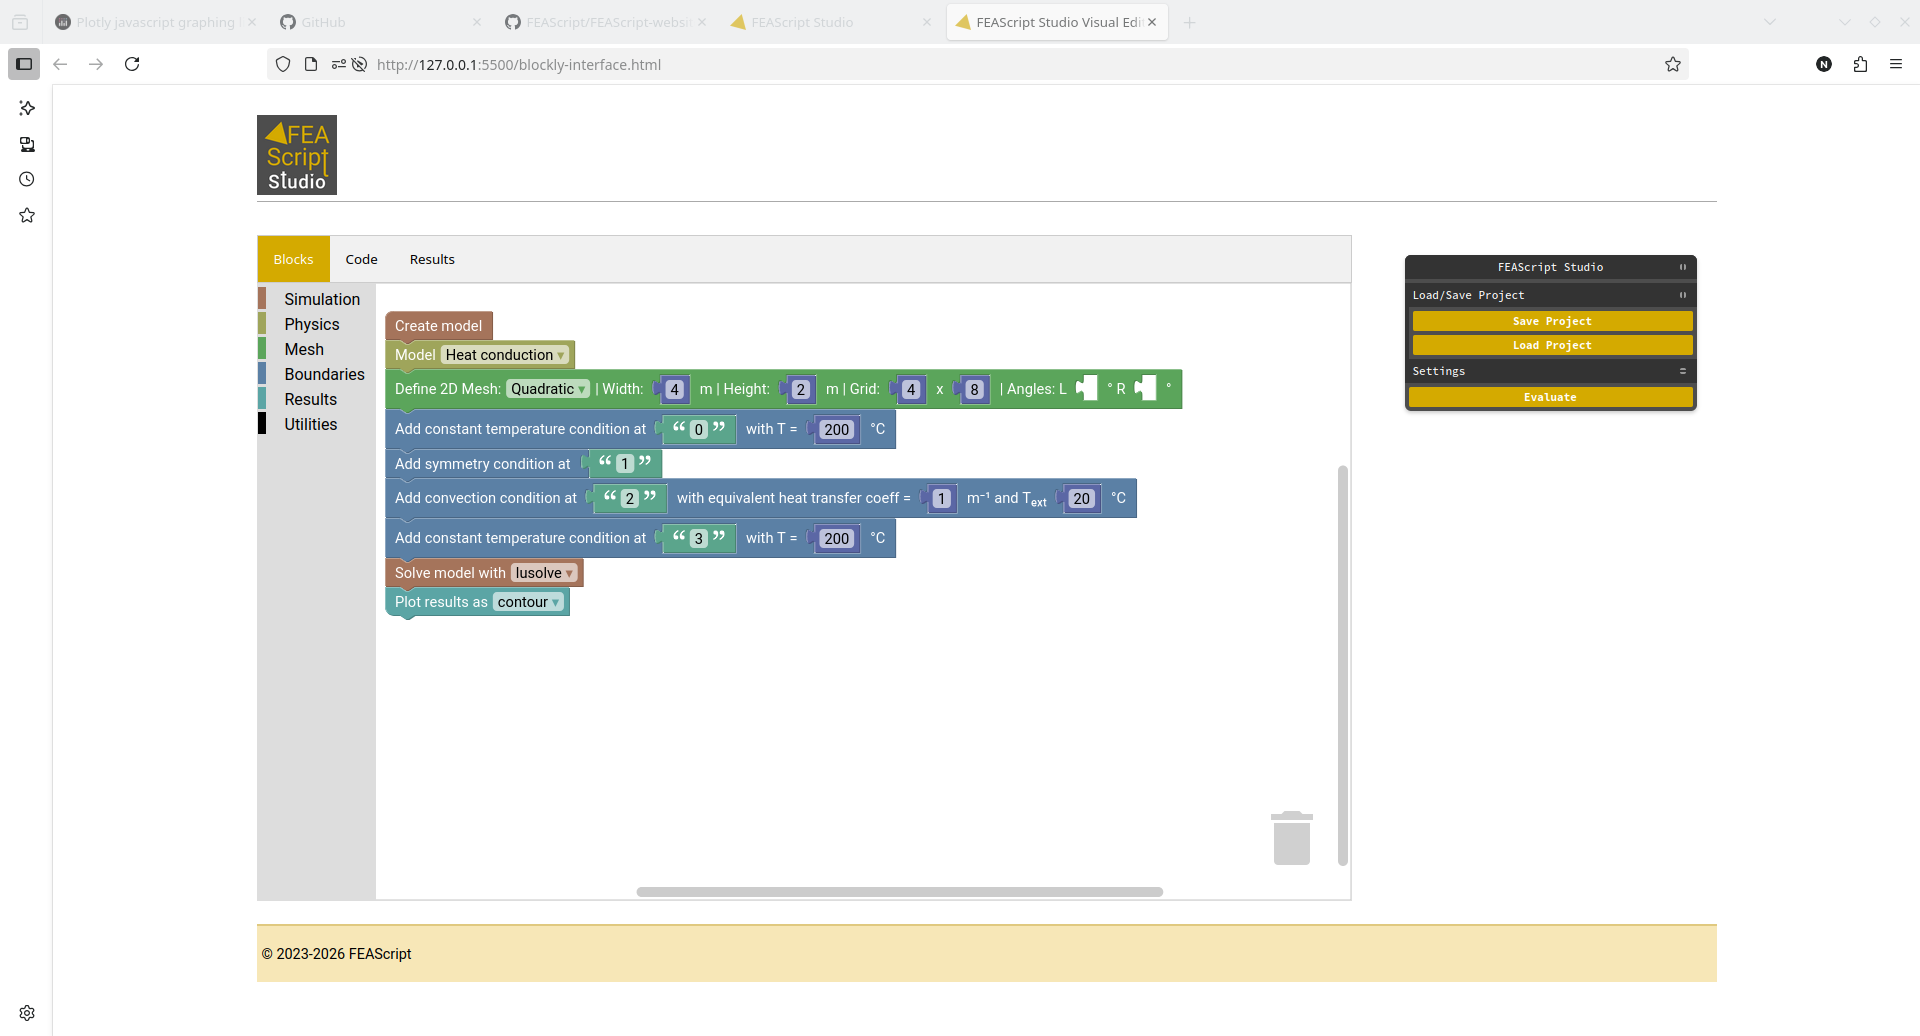Screen dimensions: 1920x1036
Task: Click the Load Project button
Action: tap(1552, 345)
